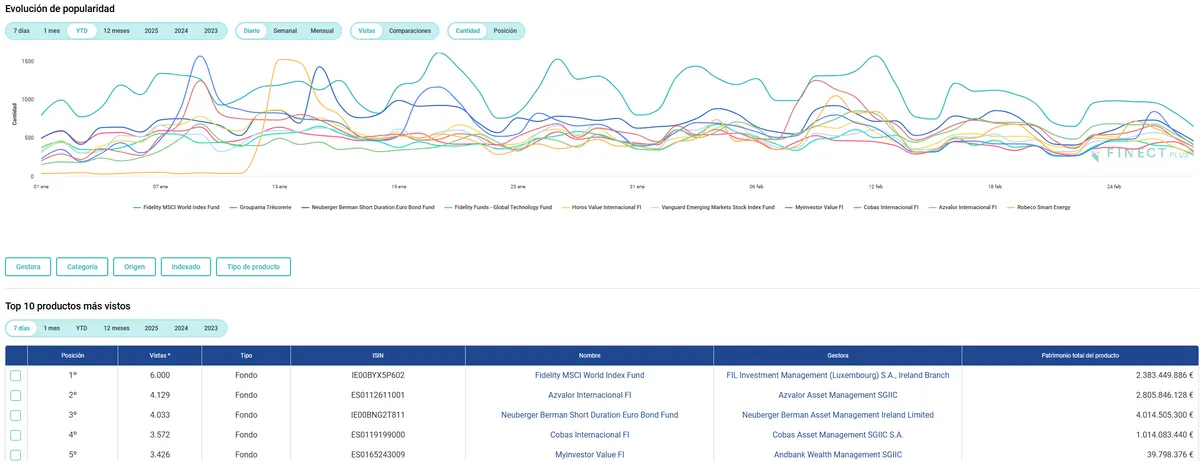Open the Gestora filter dropdown

click(28, 267)
